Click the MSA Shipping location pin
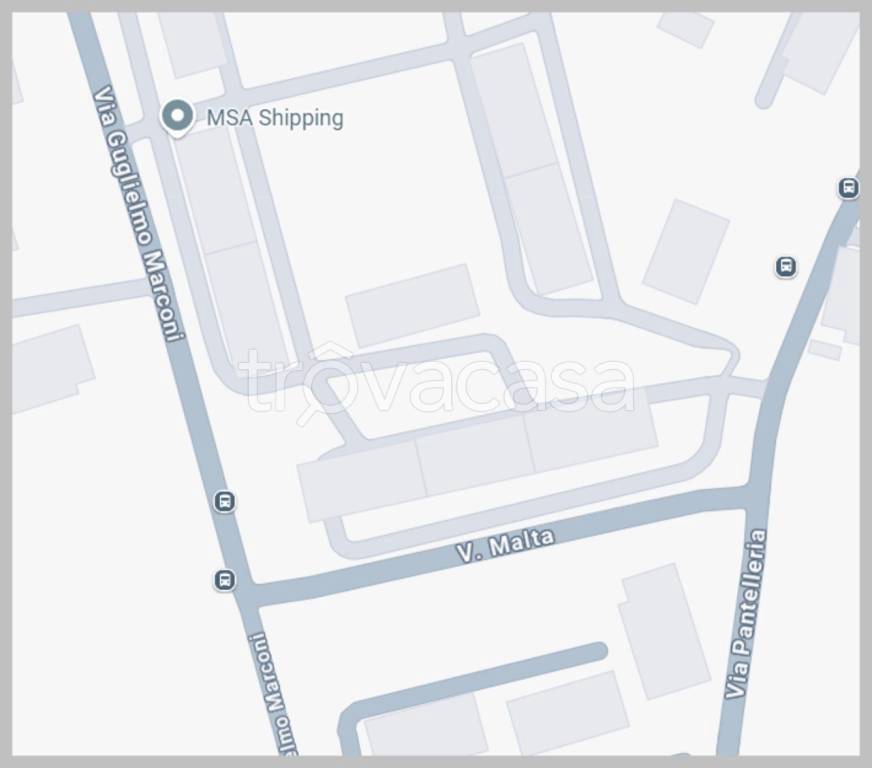The height and width of the screenshot is (768, 872). 177,117
